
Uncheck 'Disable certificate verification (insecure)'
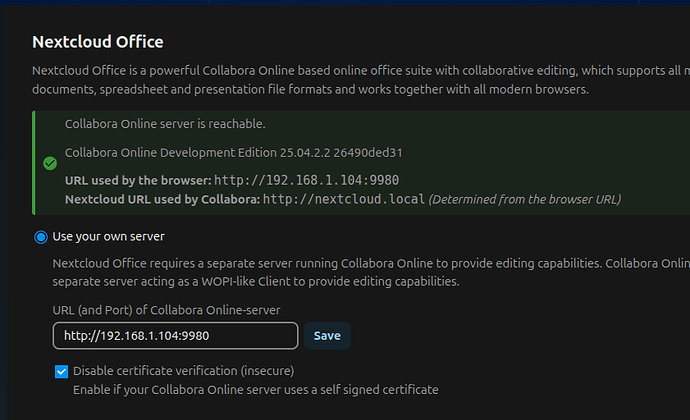click(x=62, y=372)
